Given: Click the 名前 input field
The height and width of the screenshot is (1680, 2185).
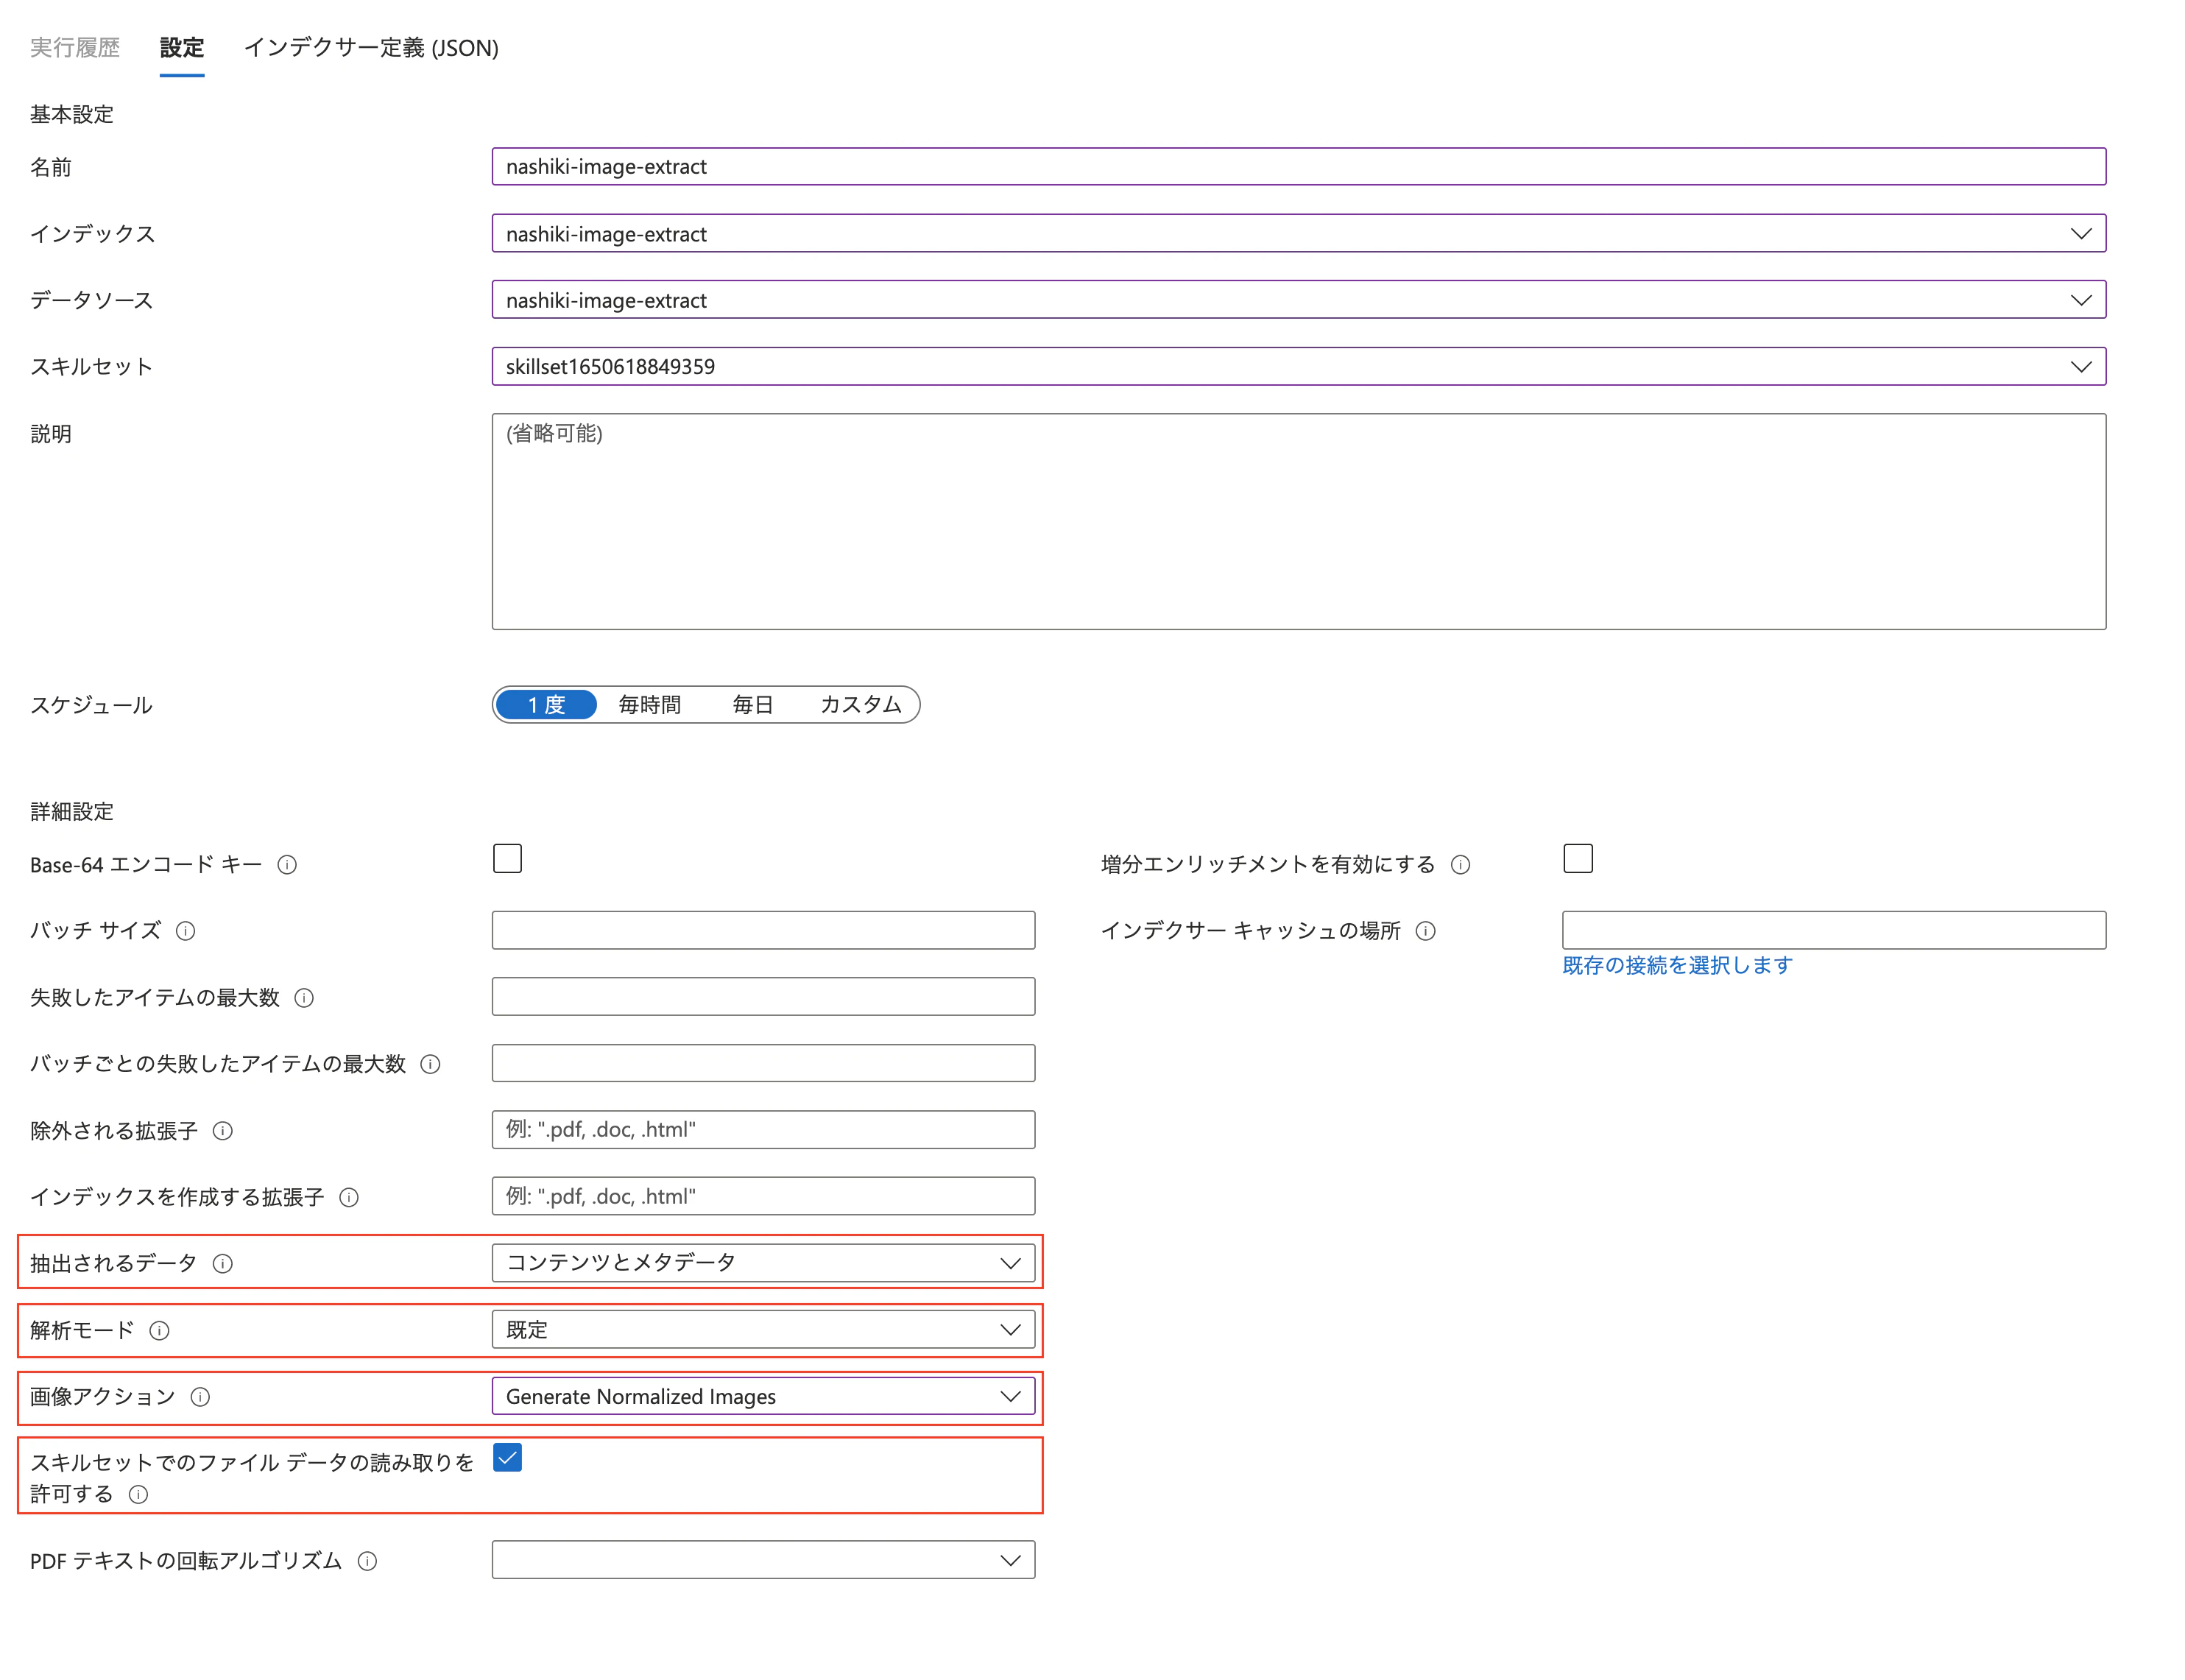Looking at the screenshot, I should [1298, 167].
